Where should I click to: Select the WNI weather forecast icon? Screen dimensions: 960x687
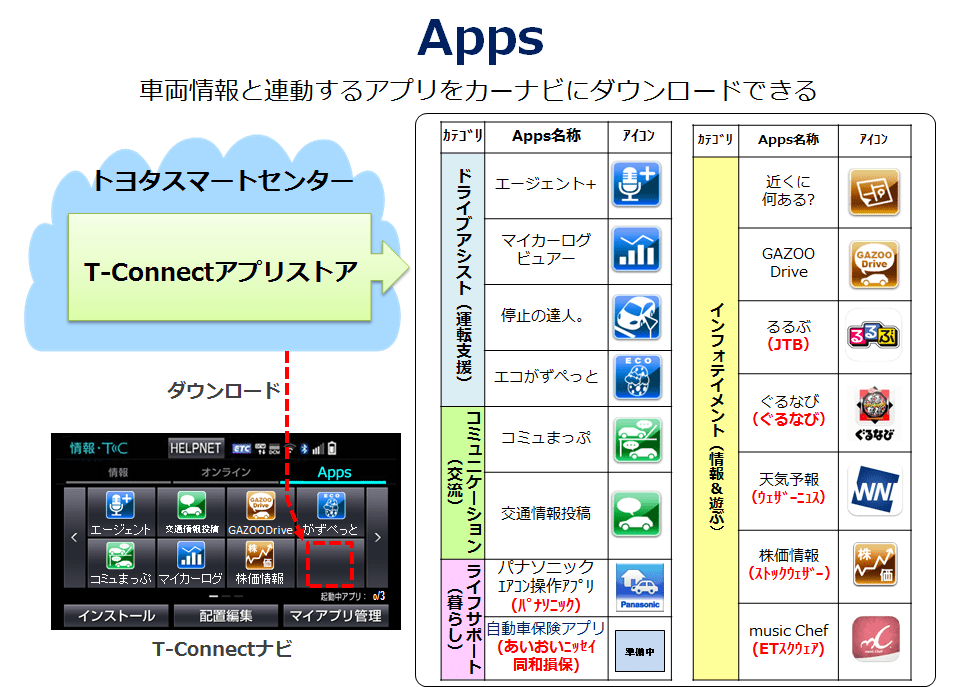coord(874,490)
